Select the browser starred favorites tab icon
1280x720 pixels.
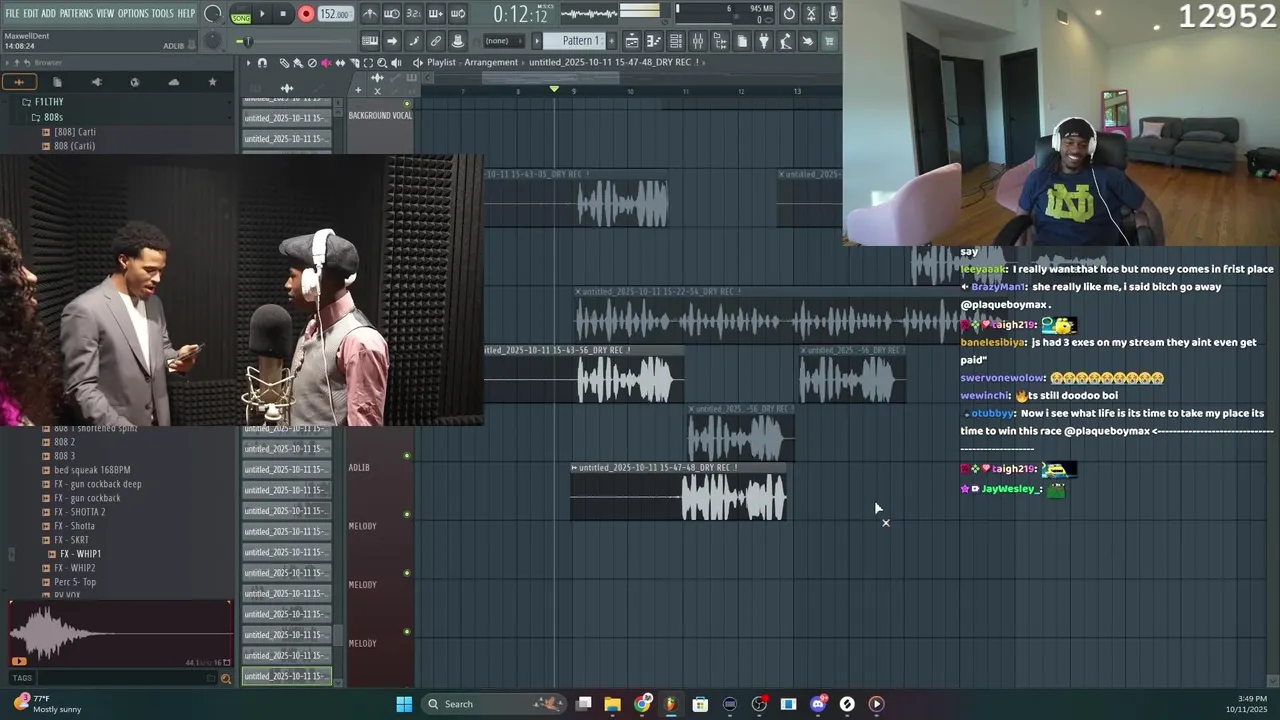tap(212, 82)
